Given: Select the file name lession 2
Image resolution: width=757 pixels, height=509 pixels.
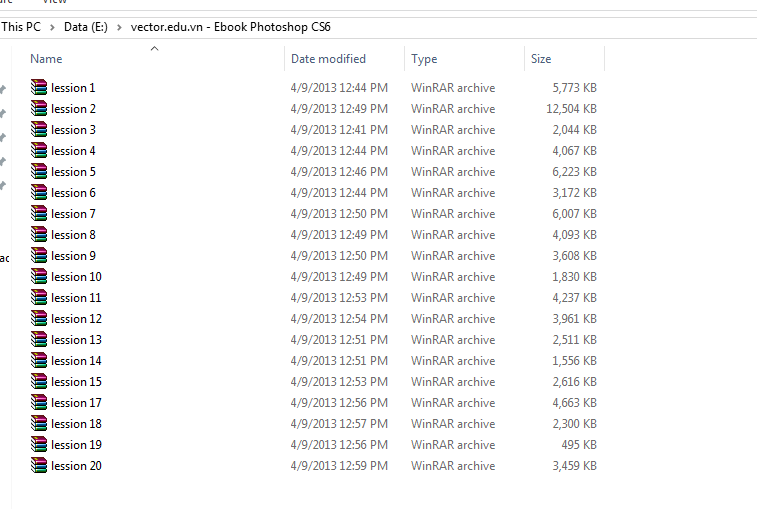Looking at the screenshot, I should click(x=73, y=109).
